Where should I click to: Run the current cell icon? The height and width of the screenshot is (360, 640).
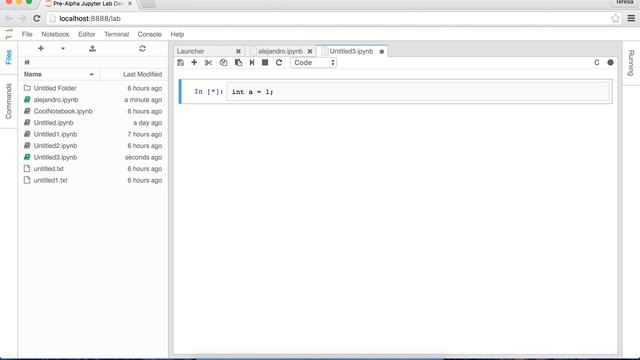[252, 62]
